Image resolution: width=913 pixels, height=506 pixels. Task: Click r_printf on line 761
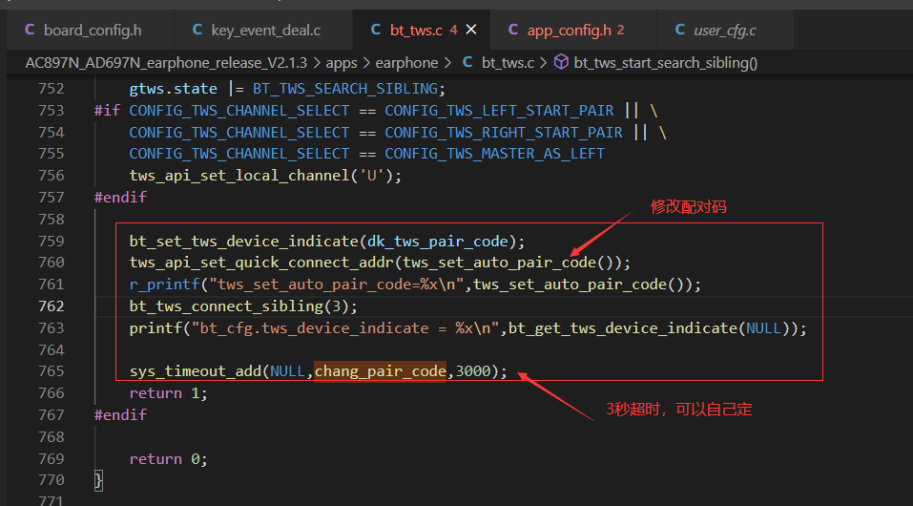coord(164,285)
